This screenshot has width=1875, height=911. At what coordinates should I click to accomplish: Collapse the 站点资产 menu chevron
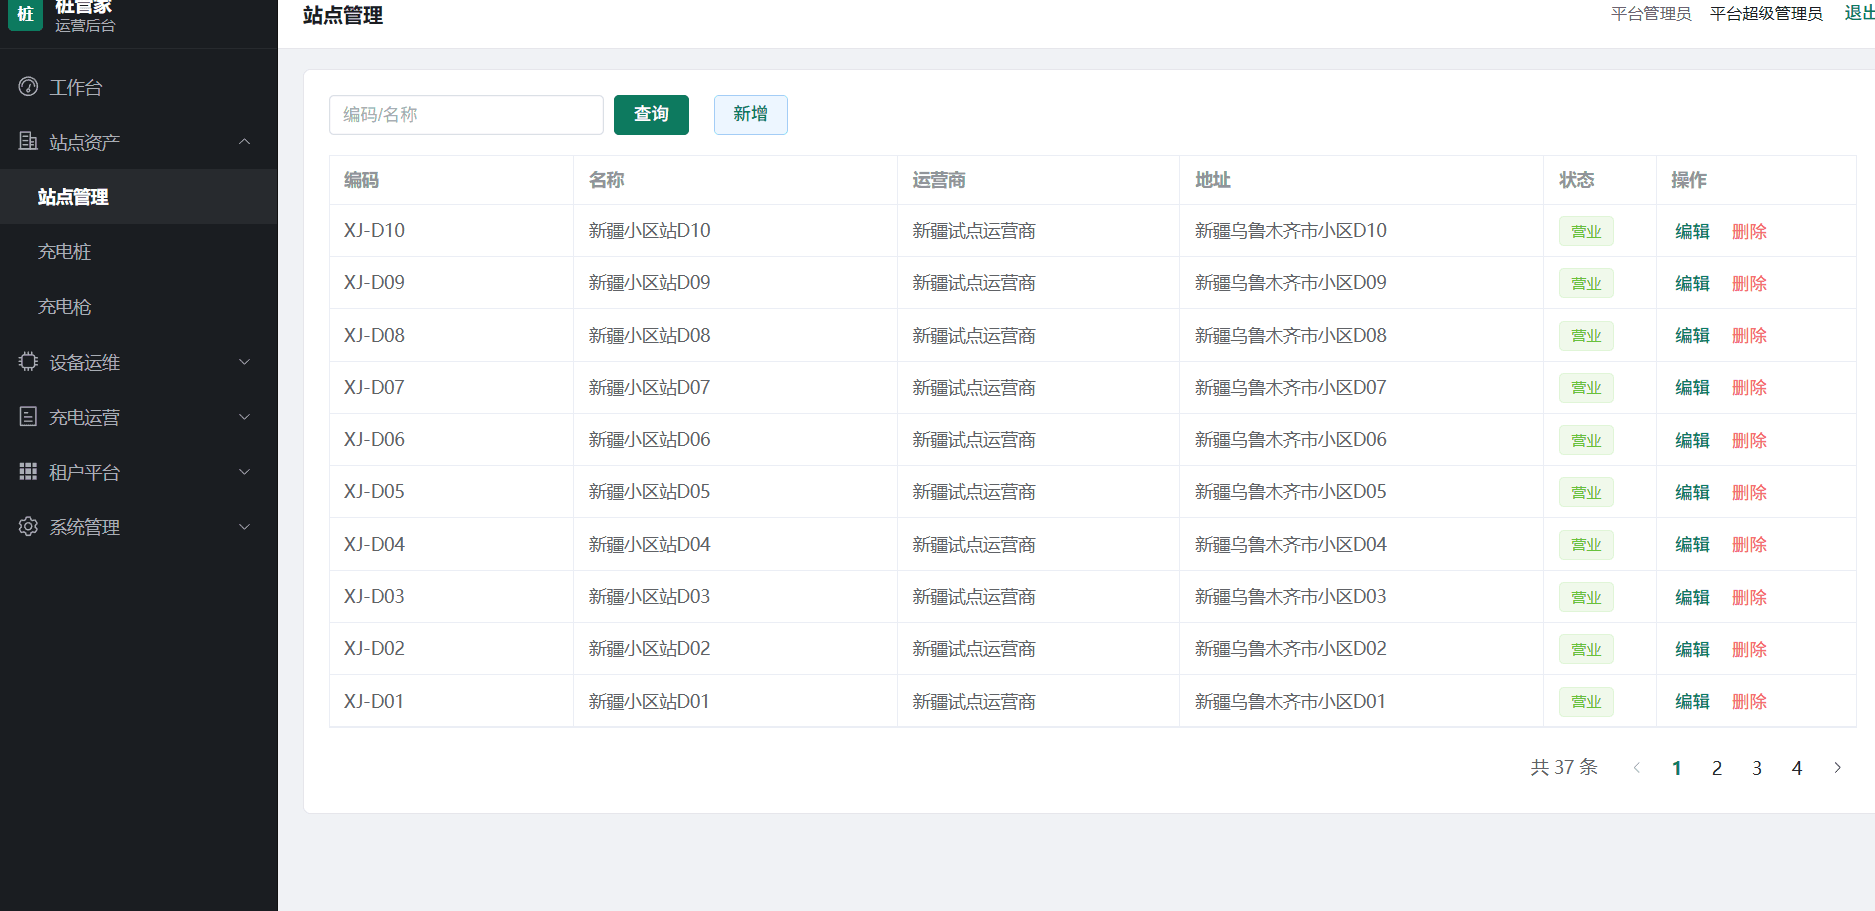click(244, 142)
